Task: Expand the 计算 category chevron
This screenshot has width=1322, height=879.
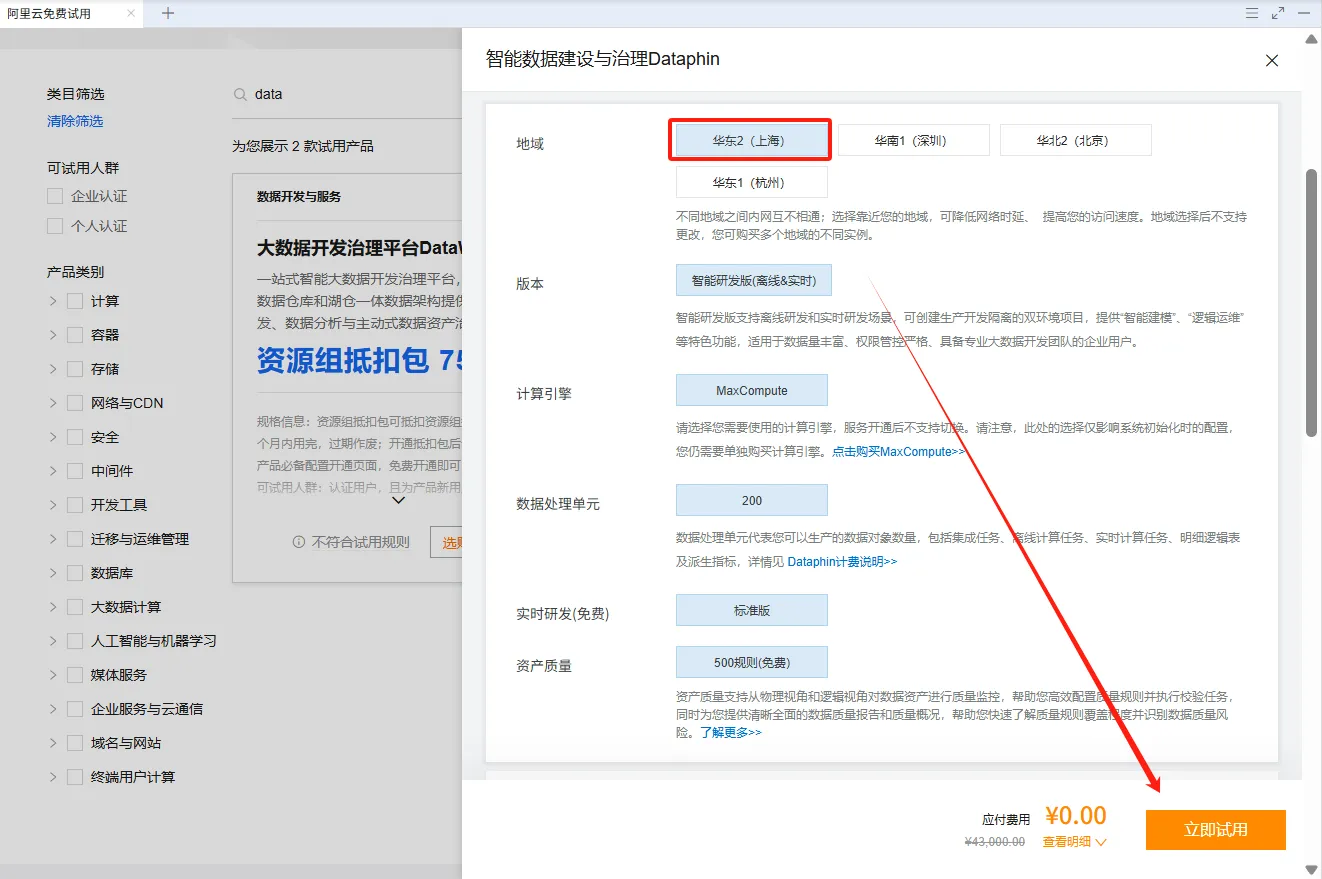Action: coord(53,301)
